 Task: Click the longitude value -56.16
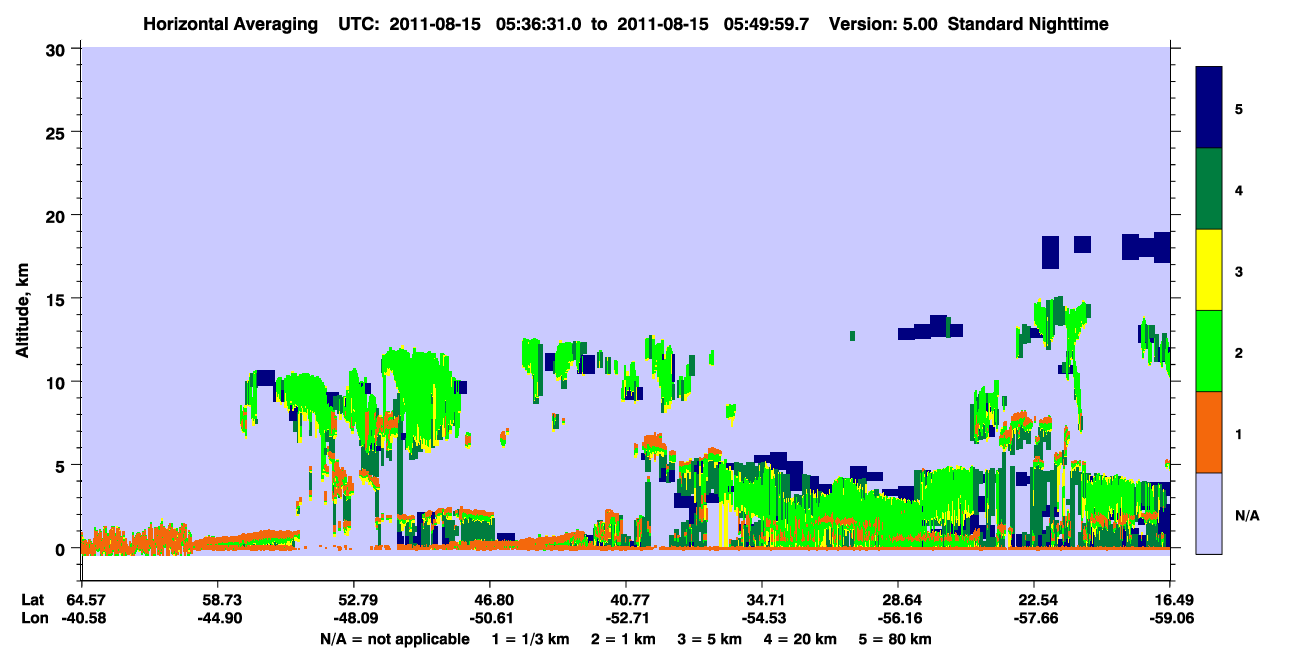point(898,618)
